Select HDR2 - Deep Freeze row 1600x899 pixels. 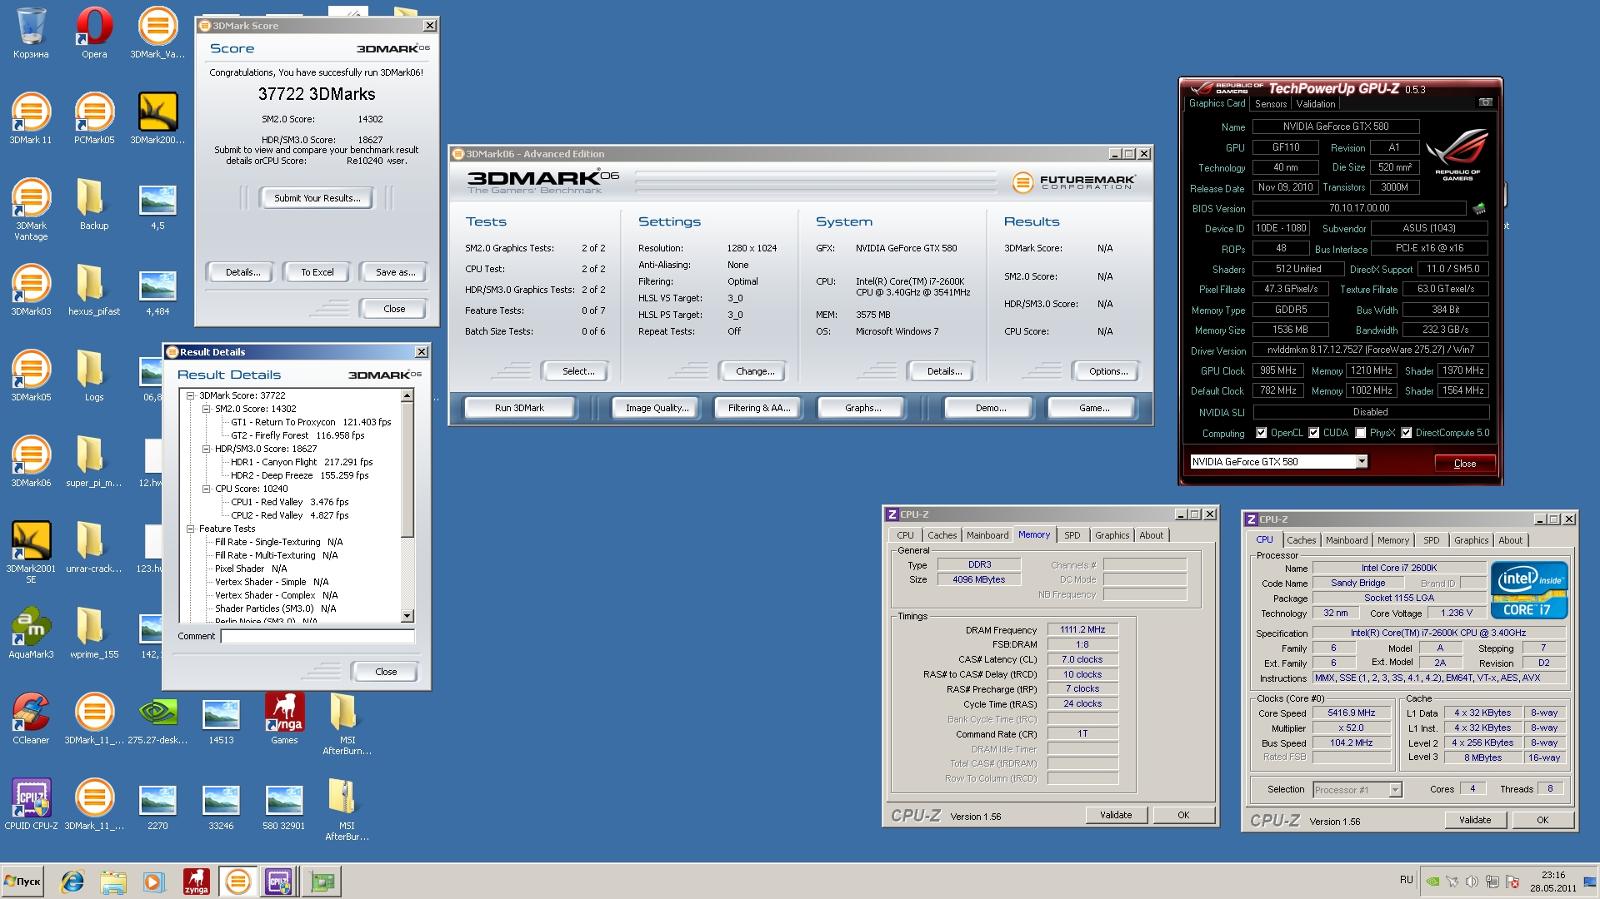300,476
